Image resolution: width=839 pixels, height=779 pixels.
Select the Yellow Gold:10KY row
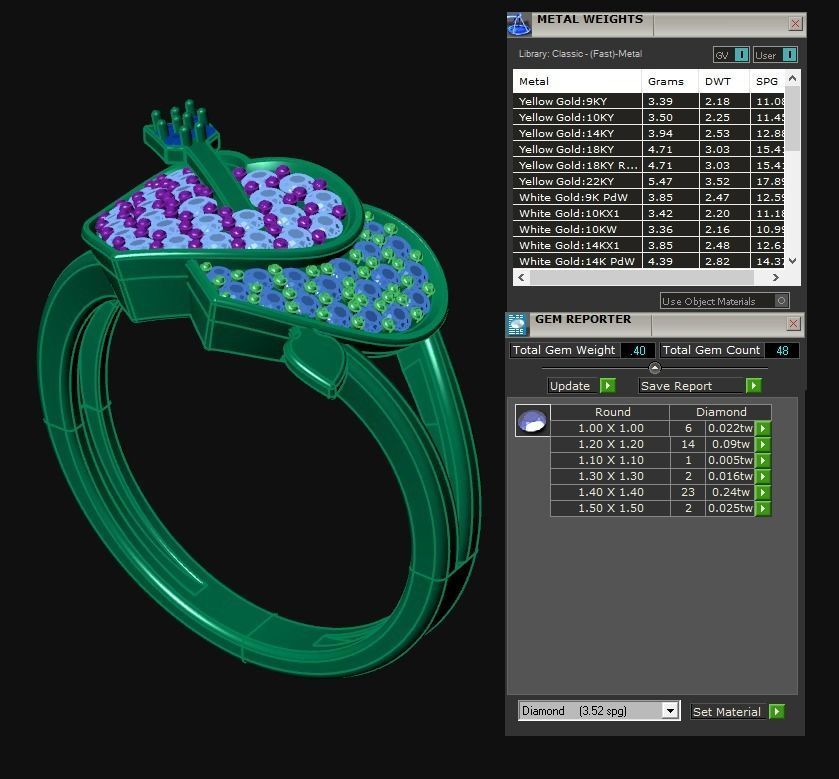649,117
